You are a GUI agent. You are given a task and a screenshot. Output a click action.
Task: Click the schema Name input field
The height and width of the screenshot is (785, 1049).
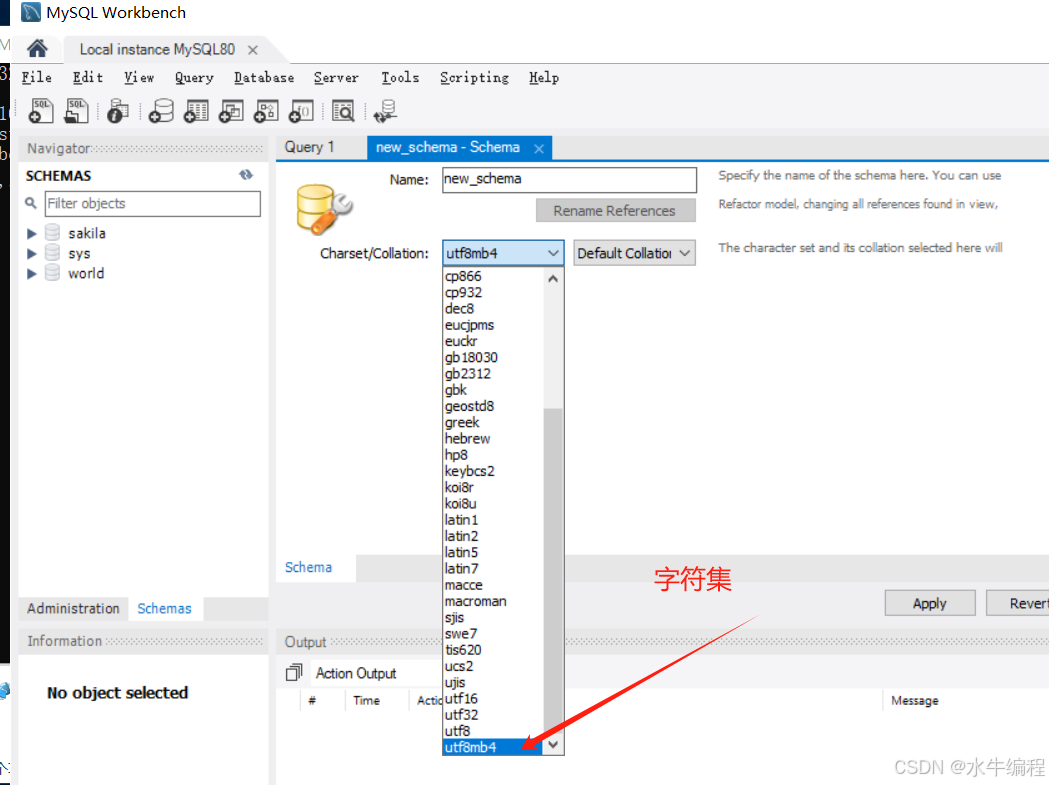(569, 179)
